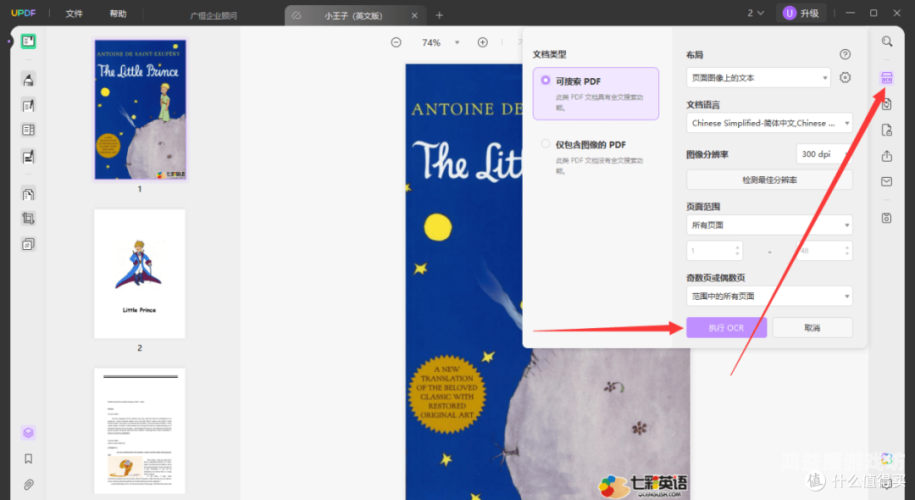
Task: Click the layout settings gear icon
Action: point(845,78)
